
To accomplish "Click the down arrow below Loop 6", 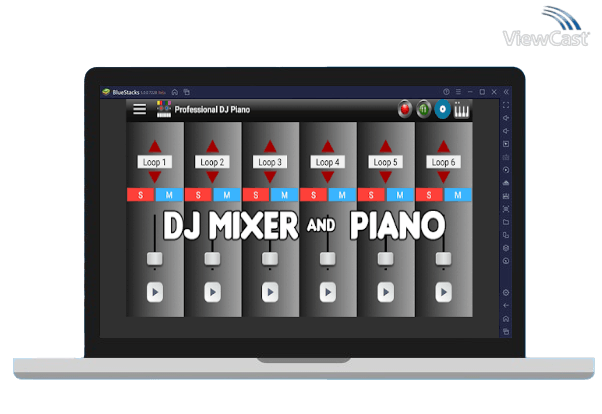I will (x=443, y=177).
